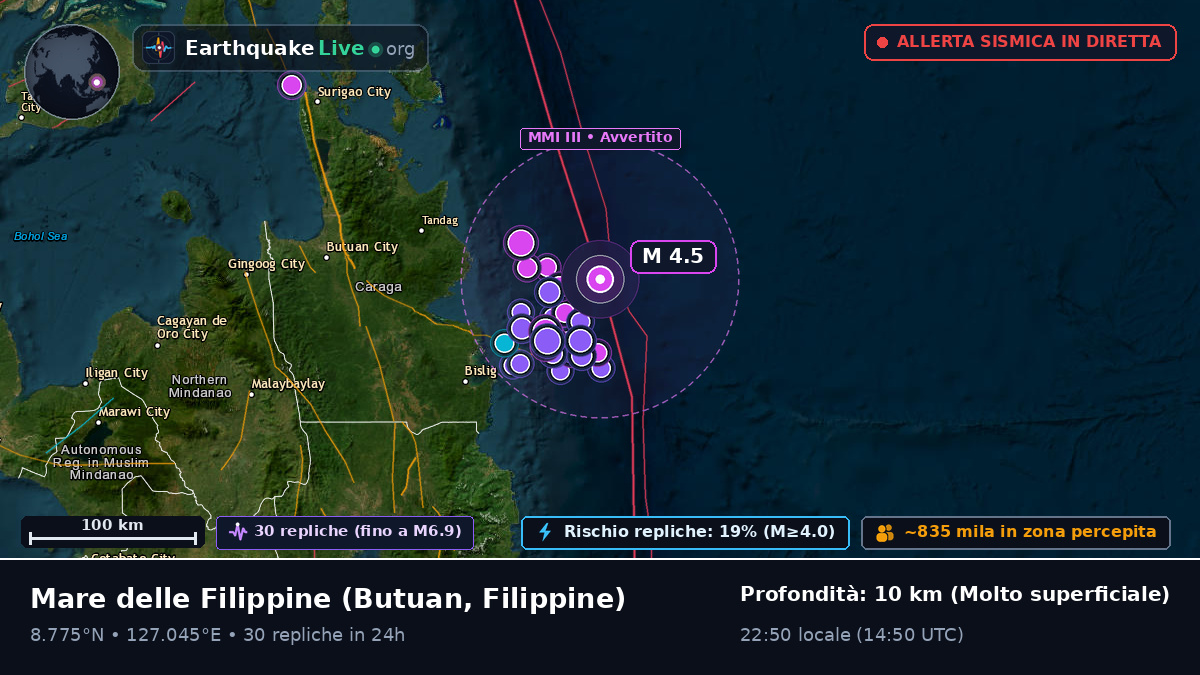Image resolution: width=1200 pixels, height=675 pixels.
Task: Select the magenta quake marker near Surigao City
Action: point(291,85)
